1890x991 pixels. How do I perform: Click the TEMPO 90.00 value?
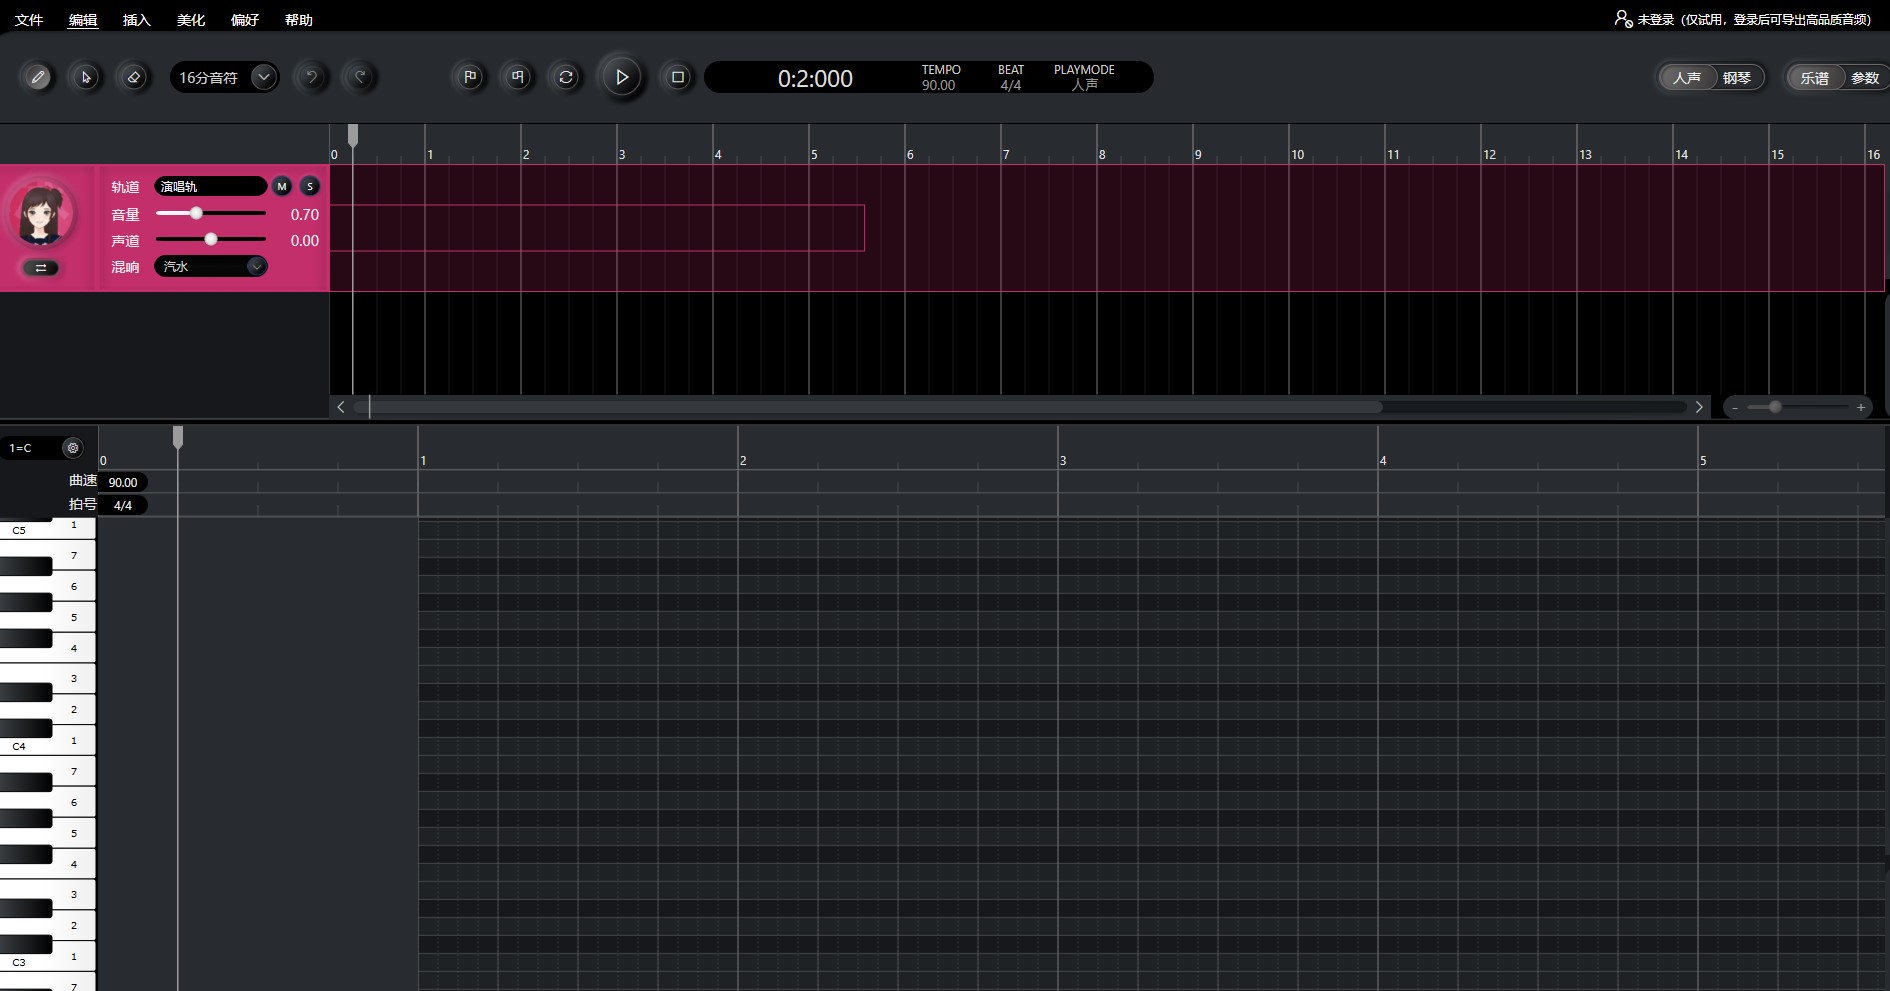(x=939, y=86)
